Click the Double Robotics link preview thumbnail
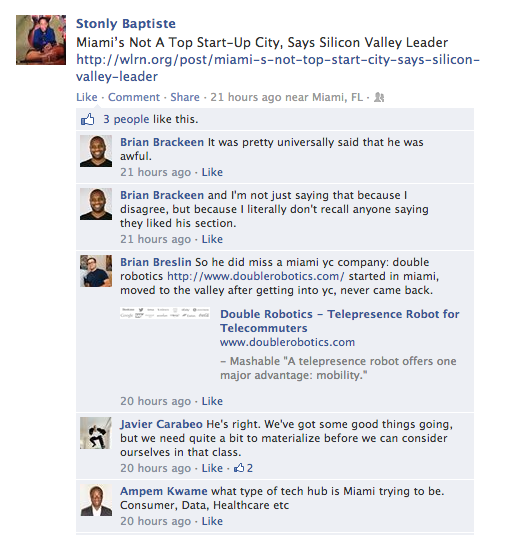Screen dimensions: 507x535 pyautogui.click(x=165, y=313)
